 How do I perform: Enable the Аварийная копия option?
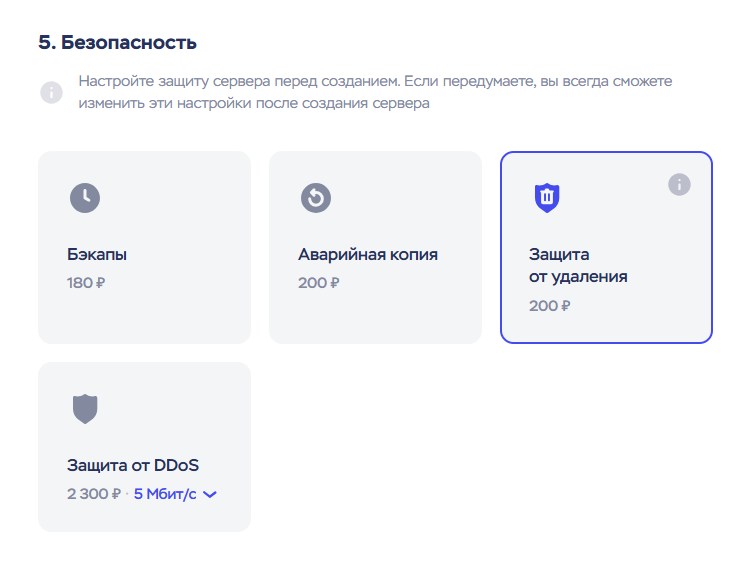click(x=375, y=247)
